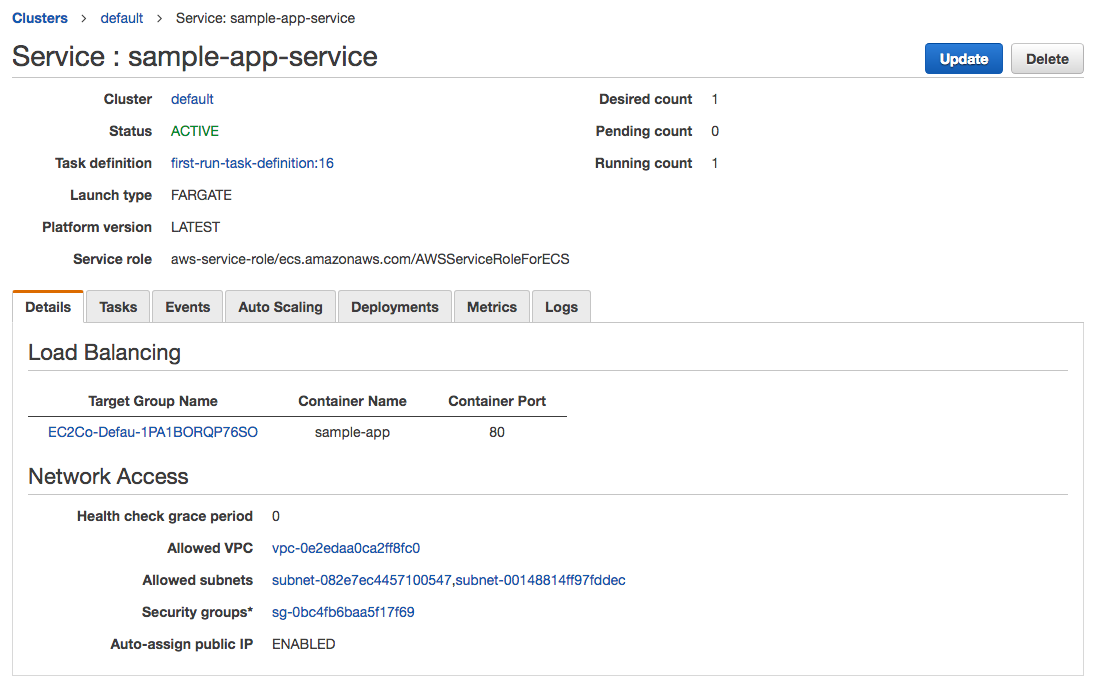This screenshot has width=1105, height=689.
Task: Open the Clusters breadcrumb link
Action: click(40, 18)
